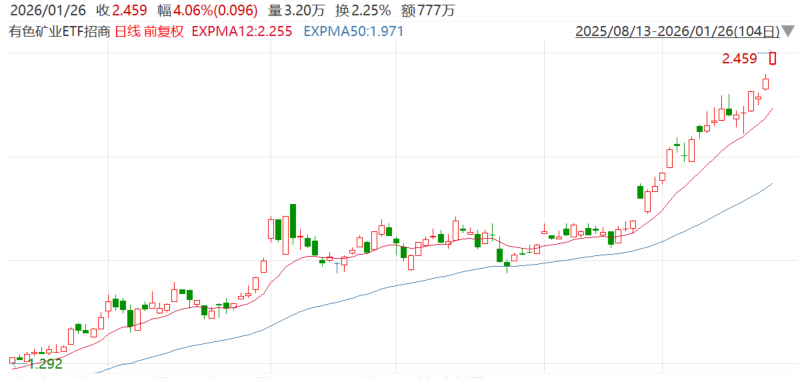Click the latest red candlestick at 2.459
Image resolution: width=798 pixels, height=378 pixels.
tap(773, 59)
